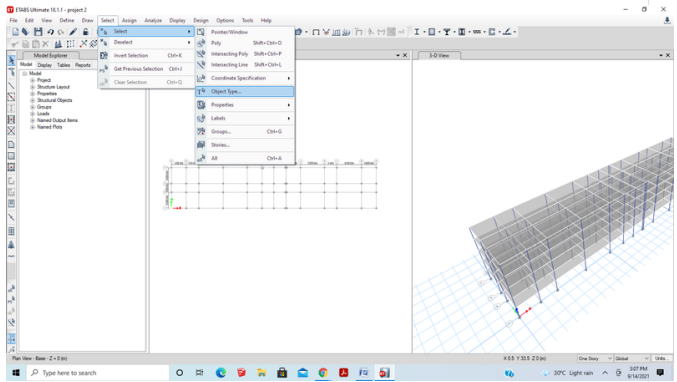Expand the Properties tree node
This screenshot has height=382, width=677.
pyautogui.click(x=32, y=94)
